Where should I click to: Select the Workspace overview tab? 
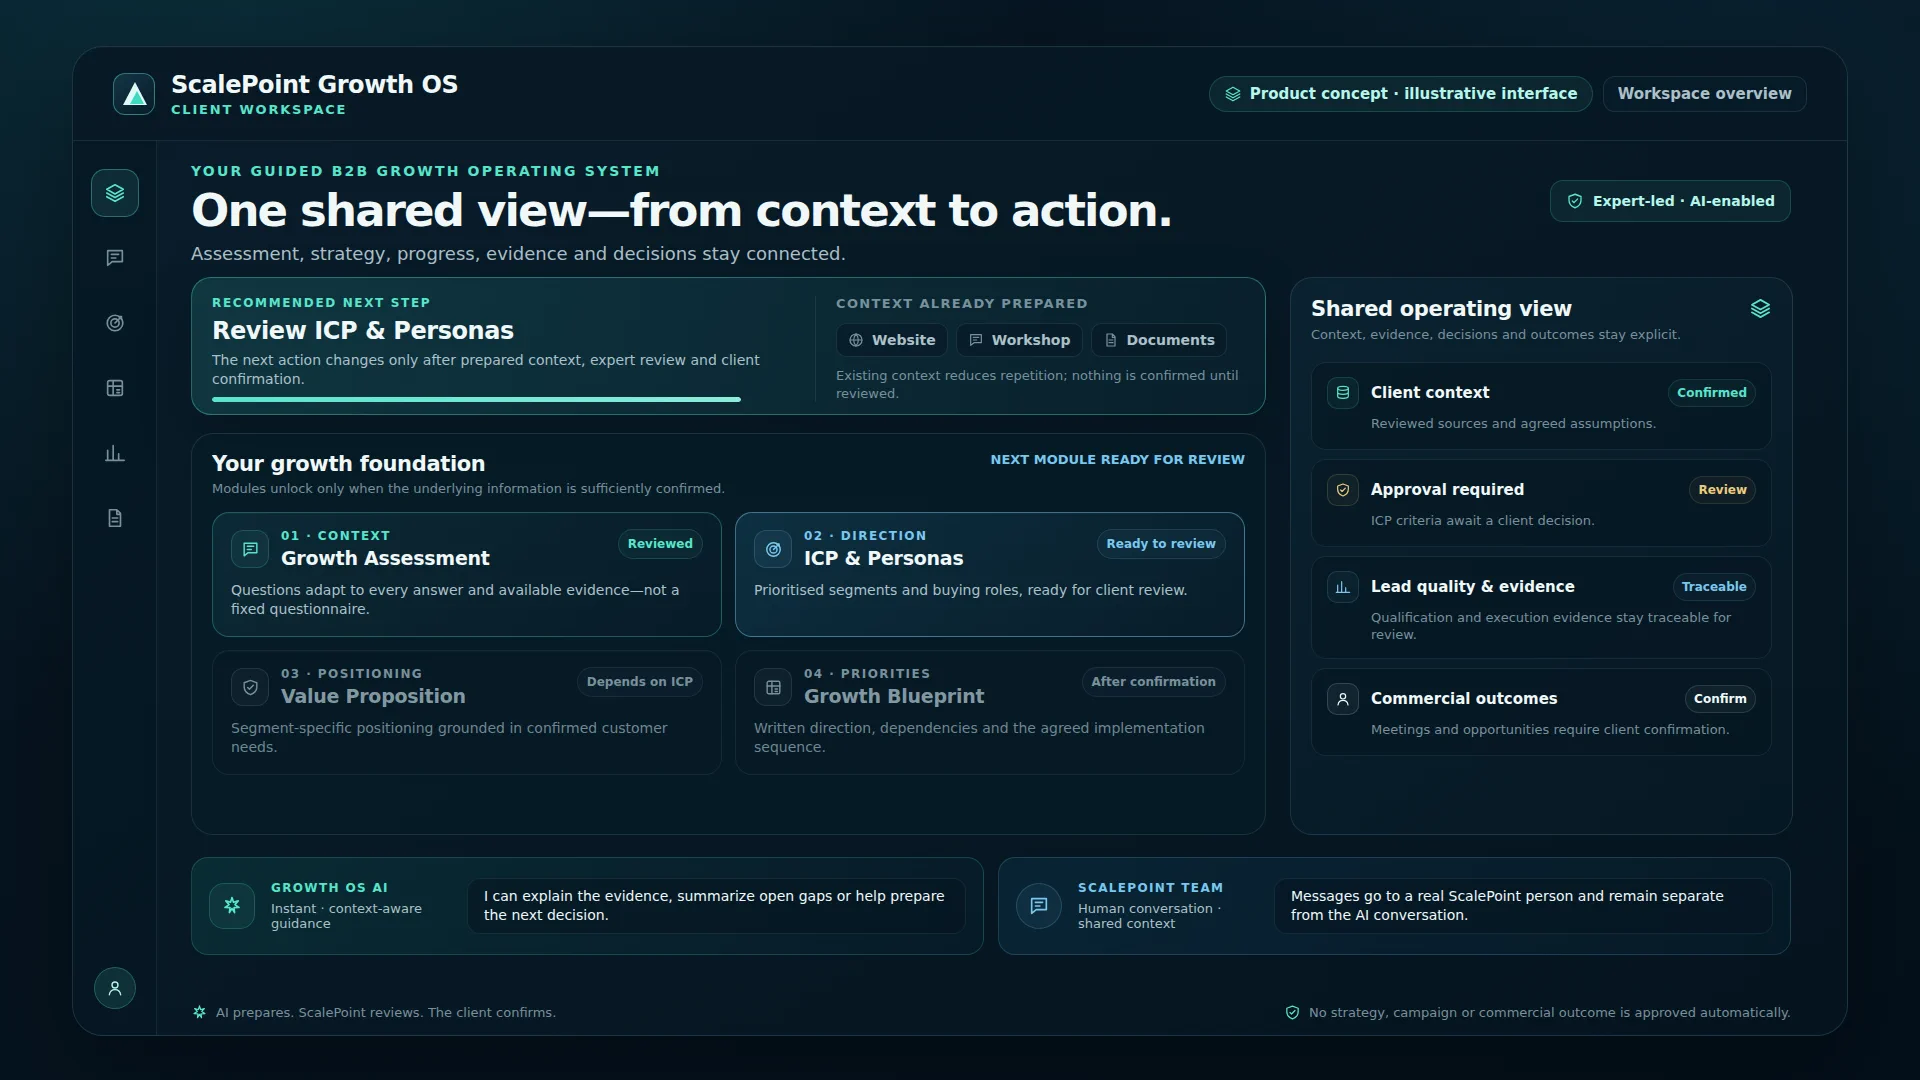coord(1704,94)
